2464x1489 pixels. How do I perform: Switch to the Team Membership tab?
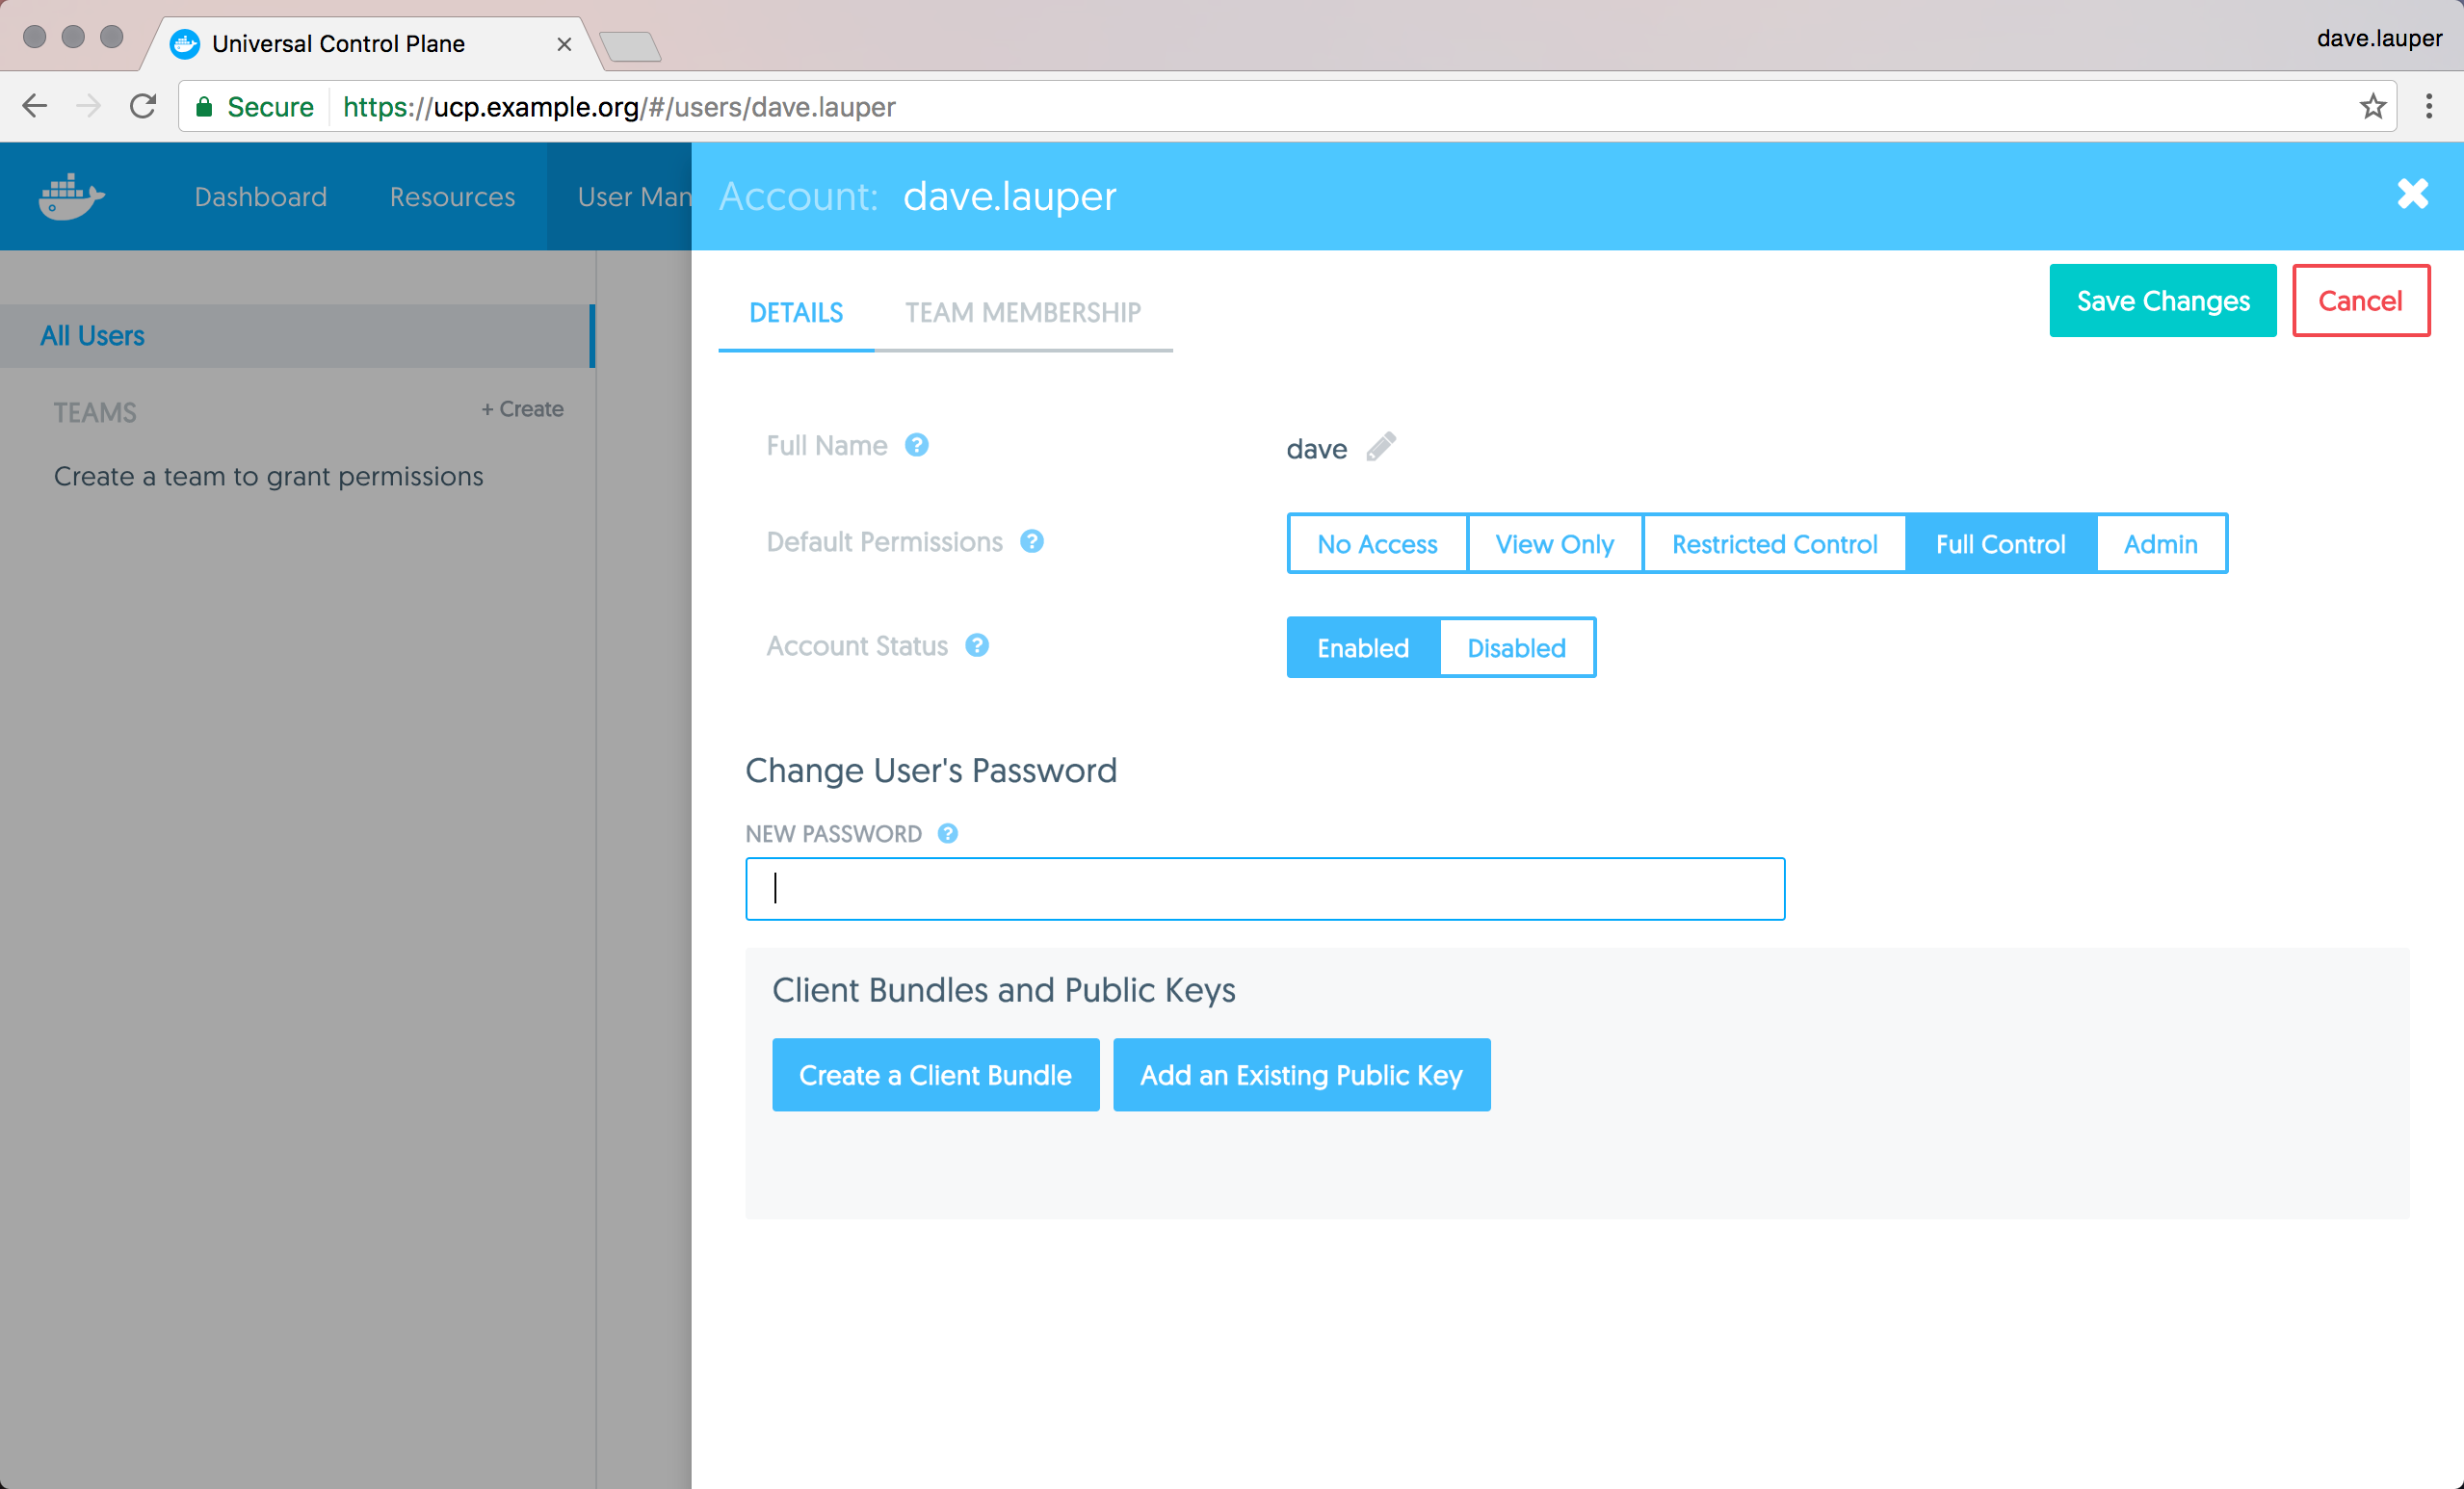click(x=1022, y=312)
